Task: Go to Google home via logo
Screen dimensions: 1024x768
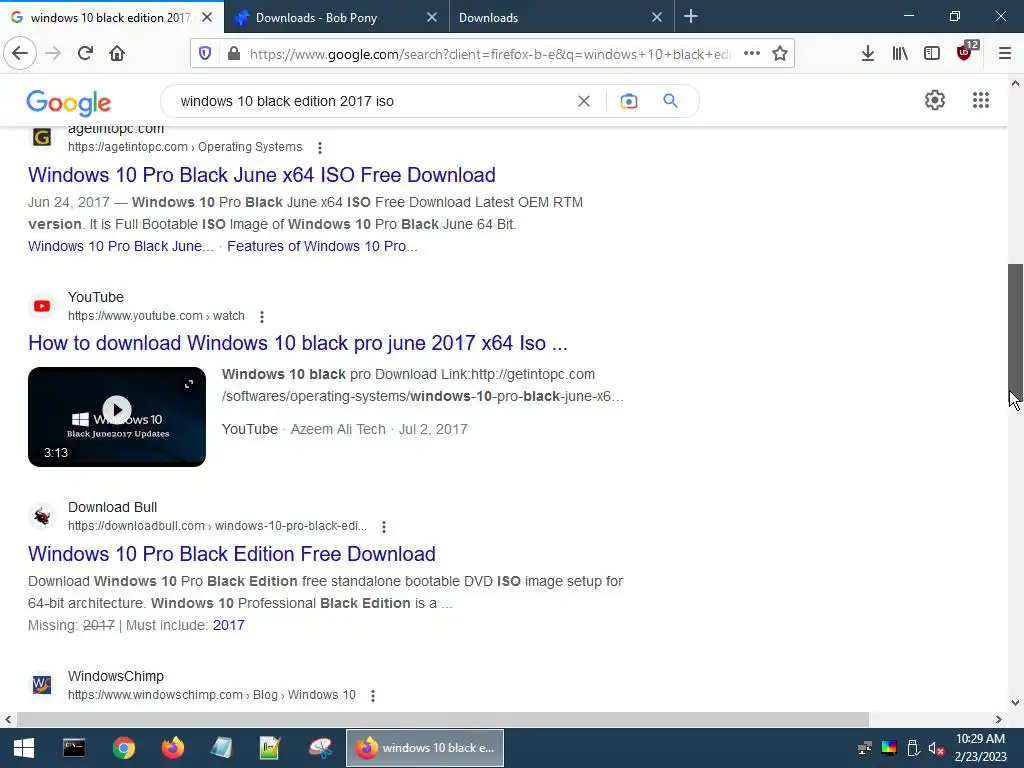Action: point(69,103)
